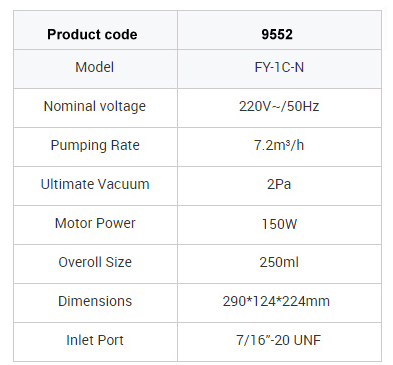Click the Inlet Port label
The height and width of the screenshot is (365, 393).
[x=95, y=340]
